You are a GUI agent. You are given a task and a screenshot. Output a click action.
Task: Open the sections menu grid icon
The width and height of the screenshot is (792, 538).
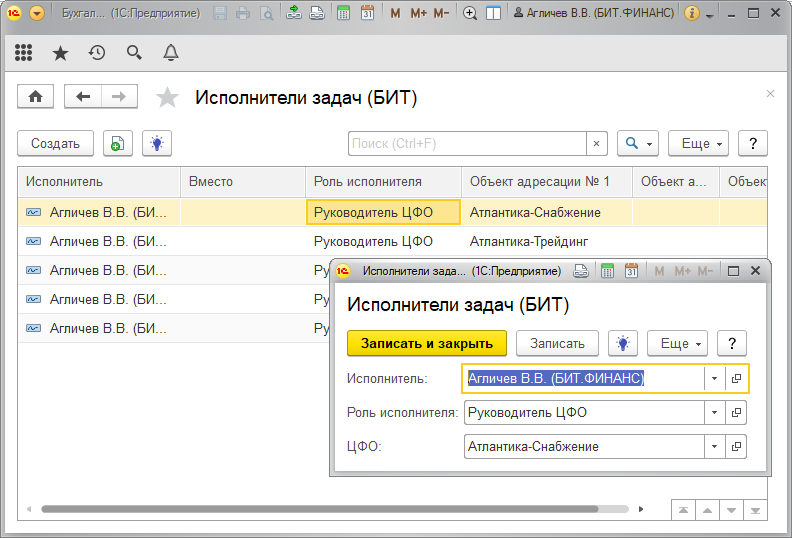coord(23,53)
